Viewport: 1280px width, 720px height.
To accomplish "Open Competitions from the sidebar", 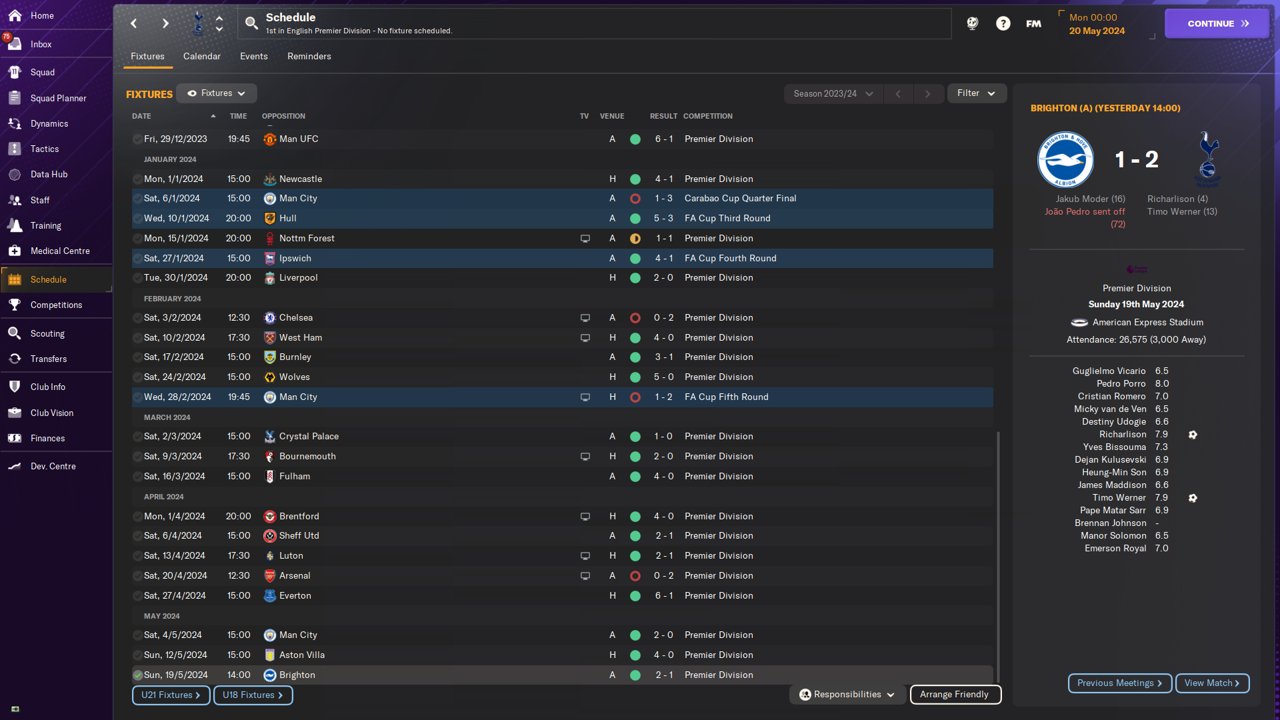I will tap(56, 305).
